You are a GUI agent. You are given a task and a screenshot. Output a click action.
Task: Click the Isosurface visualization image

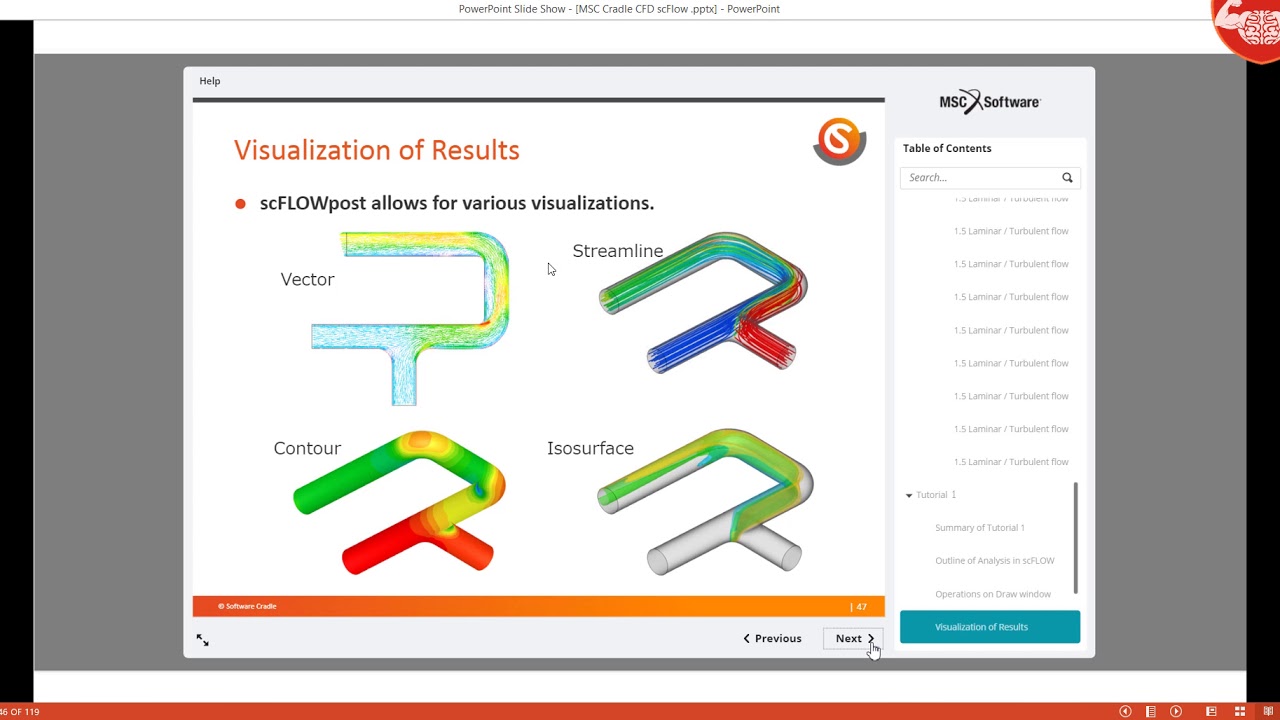[x=705, y=502]
